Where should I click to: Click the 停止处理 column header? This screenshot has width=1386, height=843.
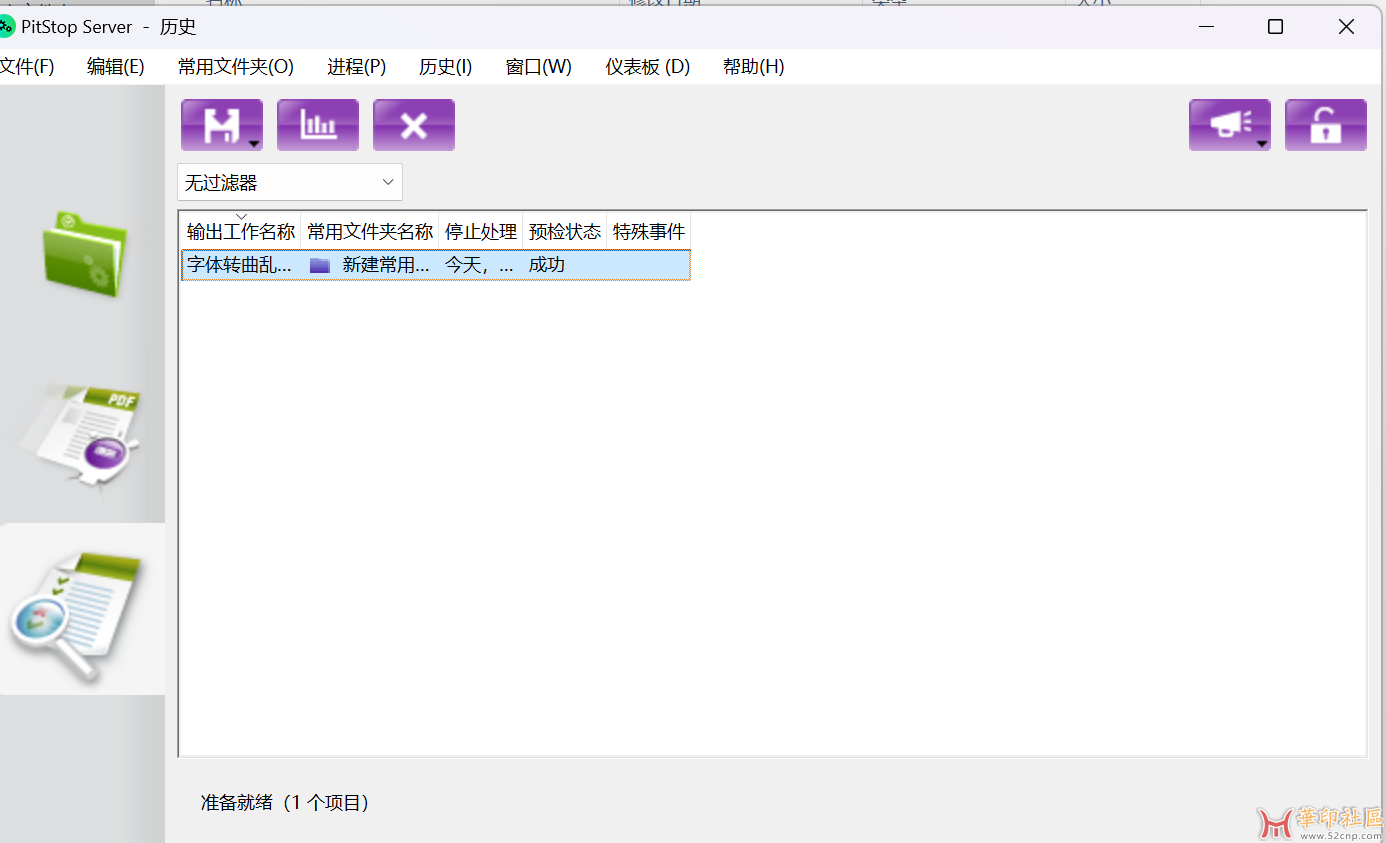coord(480,232)
